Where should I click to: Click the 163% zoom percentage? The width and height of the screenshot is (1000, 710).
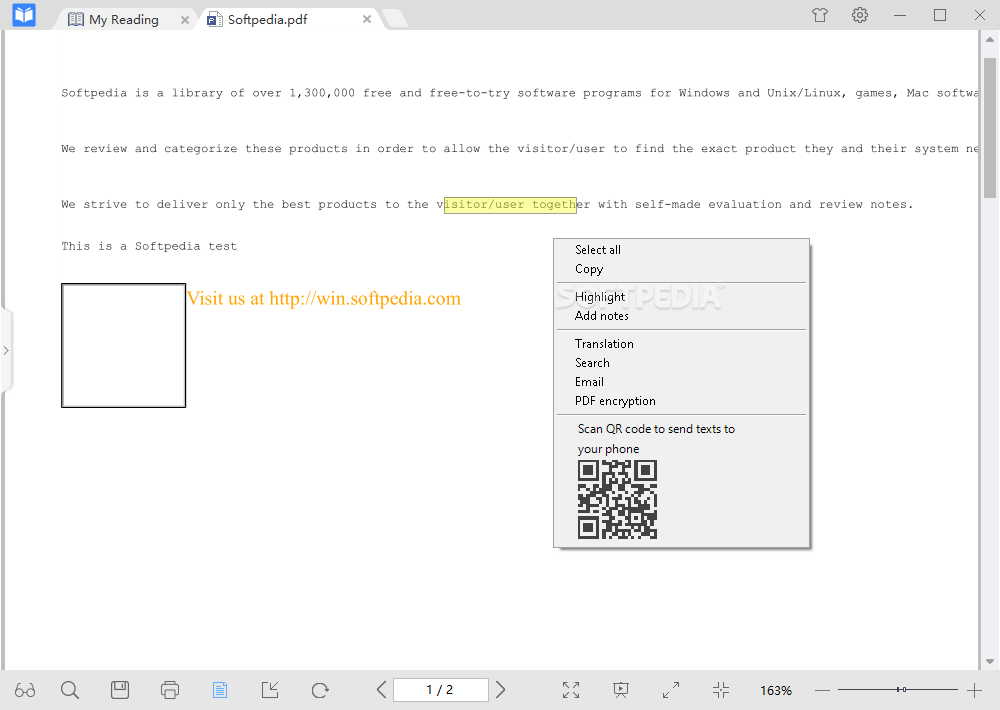776,690
